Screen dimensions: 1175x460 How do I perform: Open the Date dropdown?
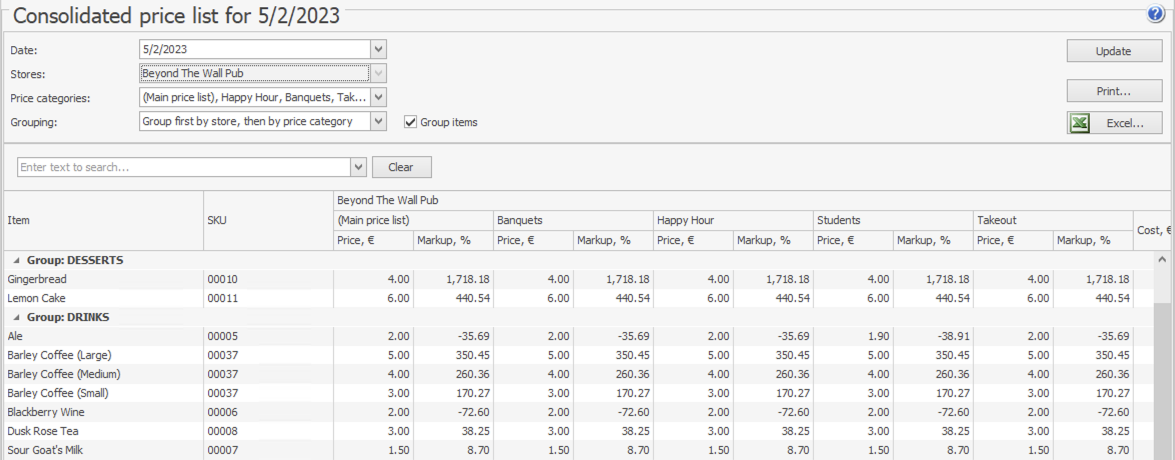[378, 49]
